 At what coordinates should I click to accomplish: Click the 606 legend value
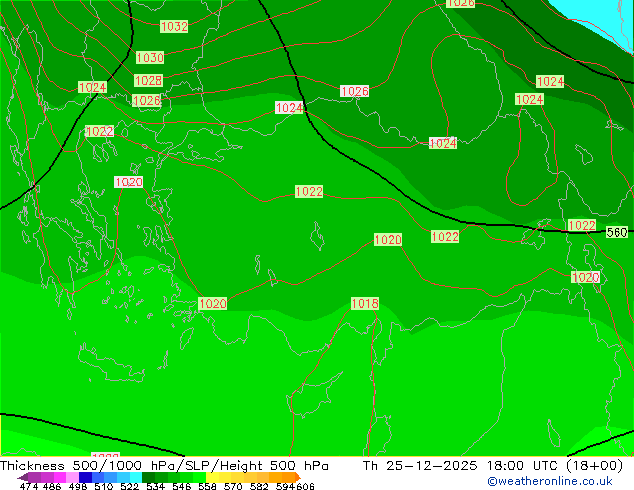coord(305,486)
